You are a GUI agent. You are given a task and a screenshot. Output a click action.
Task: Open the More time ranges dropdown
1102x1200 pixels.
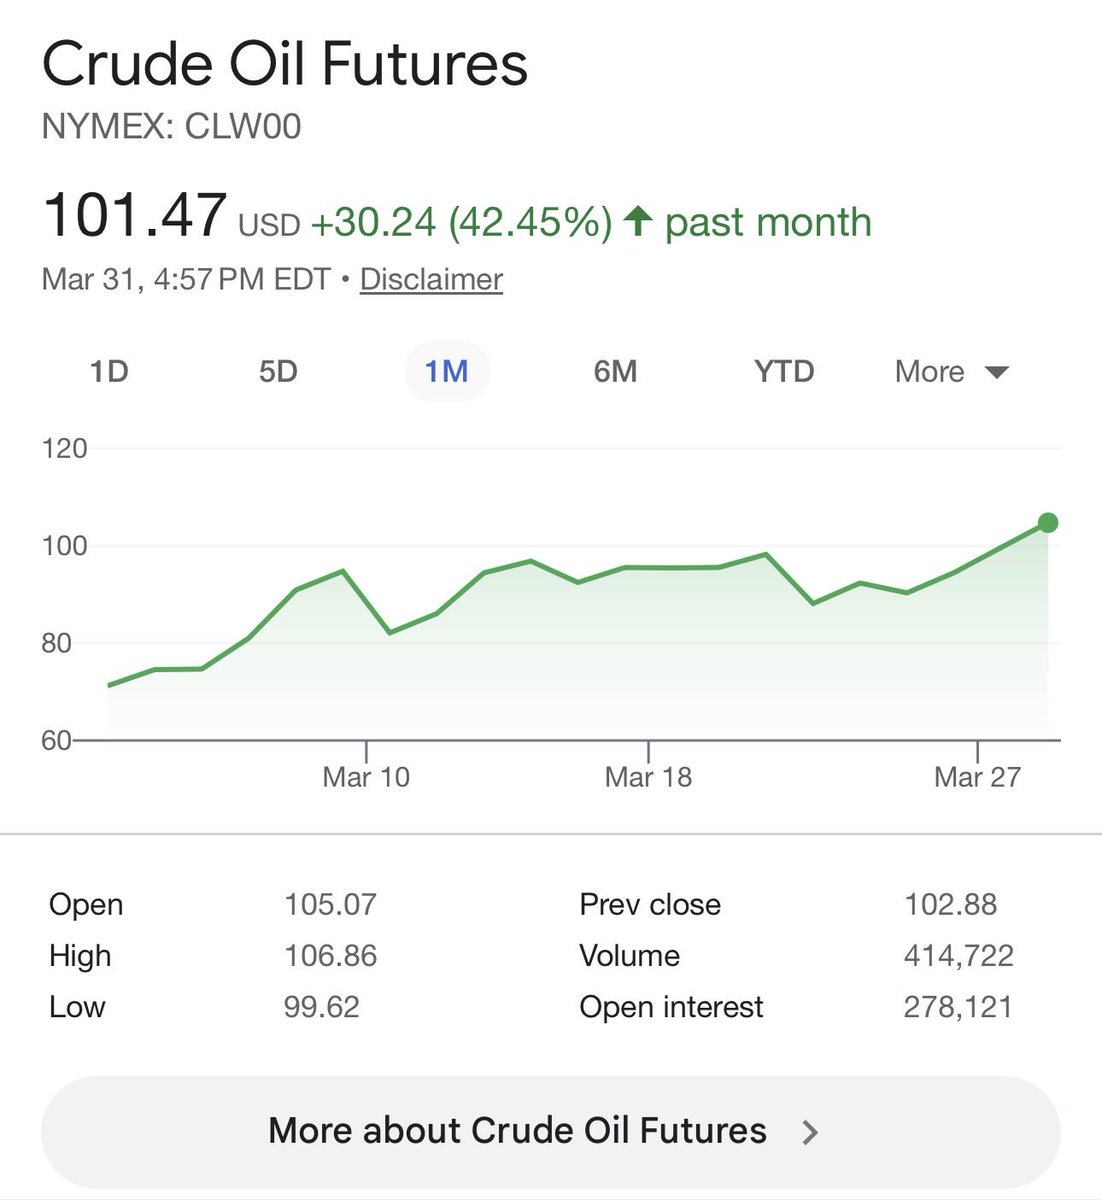(930, 372)
